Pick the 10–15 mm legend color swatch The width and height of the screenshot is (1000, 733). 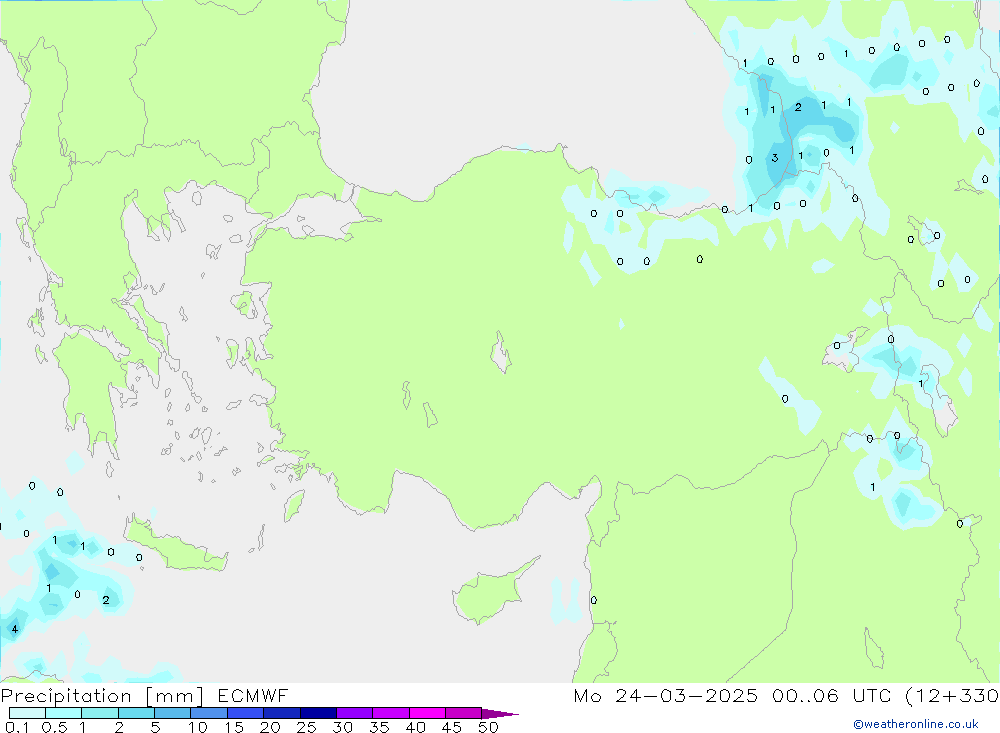click(x=209, y=713)
